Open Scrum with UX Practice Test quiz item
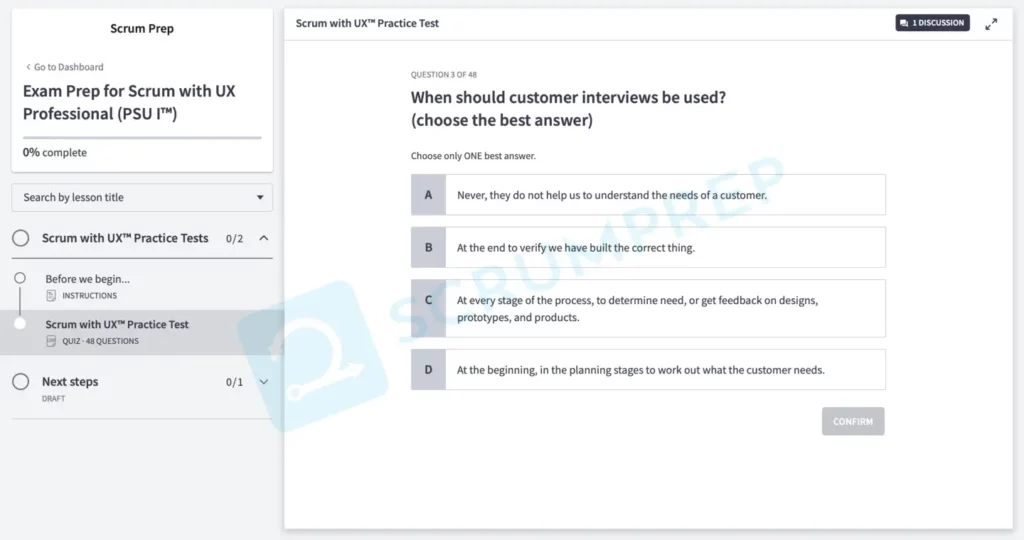Image resolution: width=1024 pixels, height=540 pixels. coord(117,325)
